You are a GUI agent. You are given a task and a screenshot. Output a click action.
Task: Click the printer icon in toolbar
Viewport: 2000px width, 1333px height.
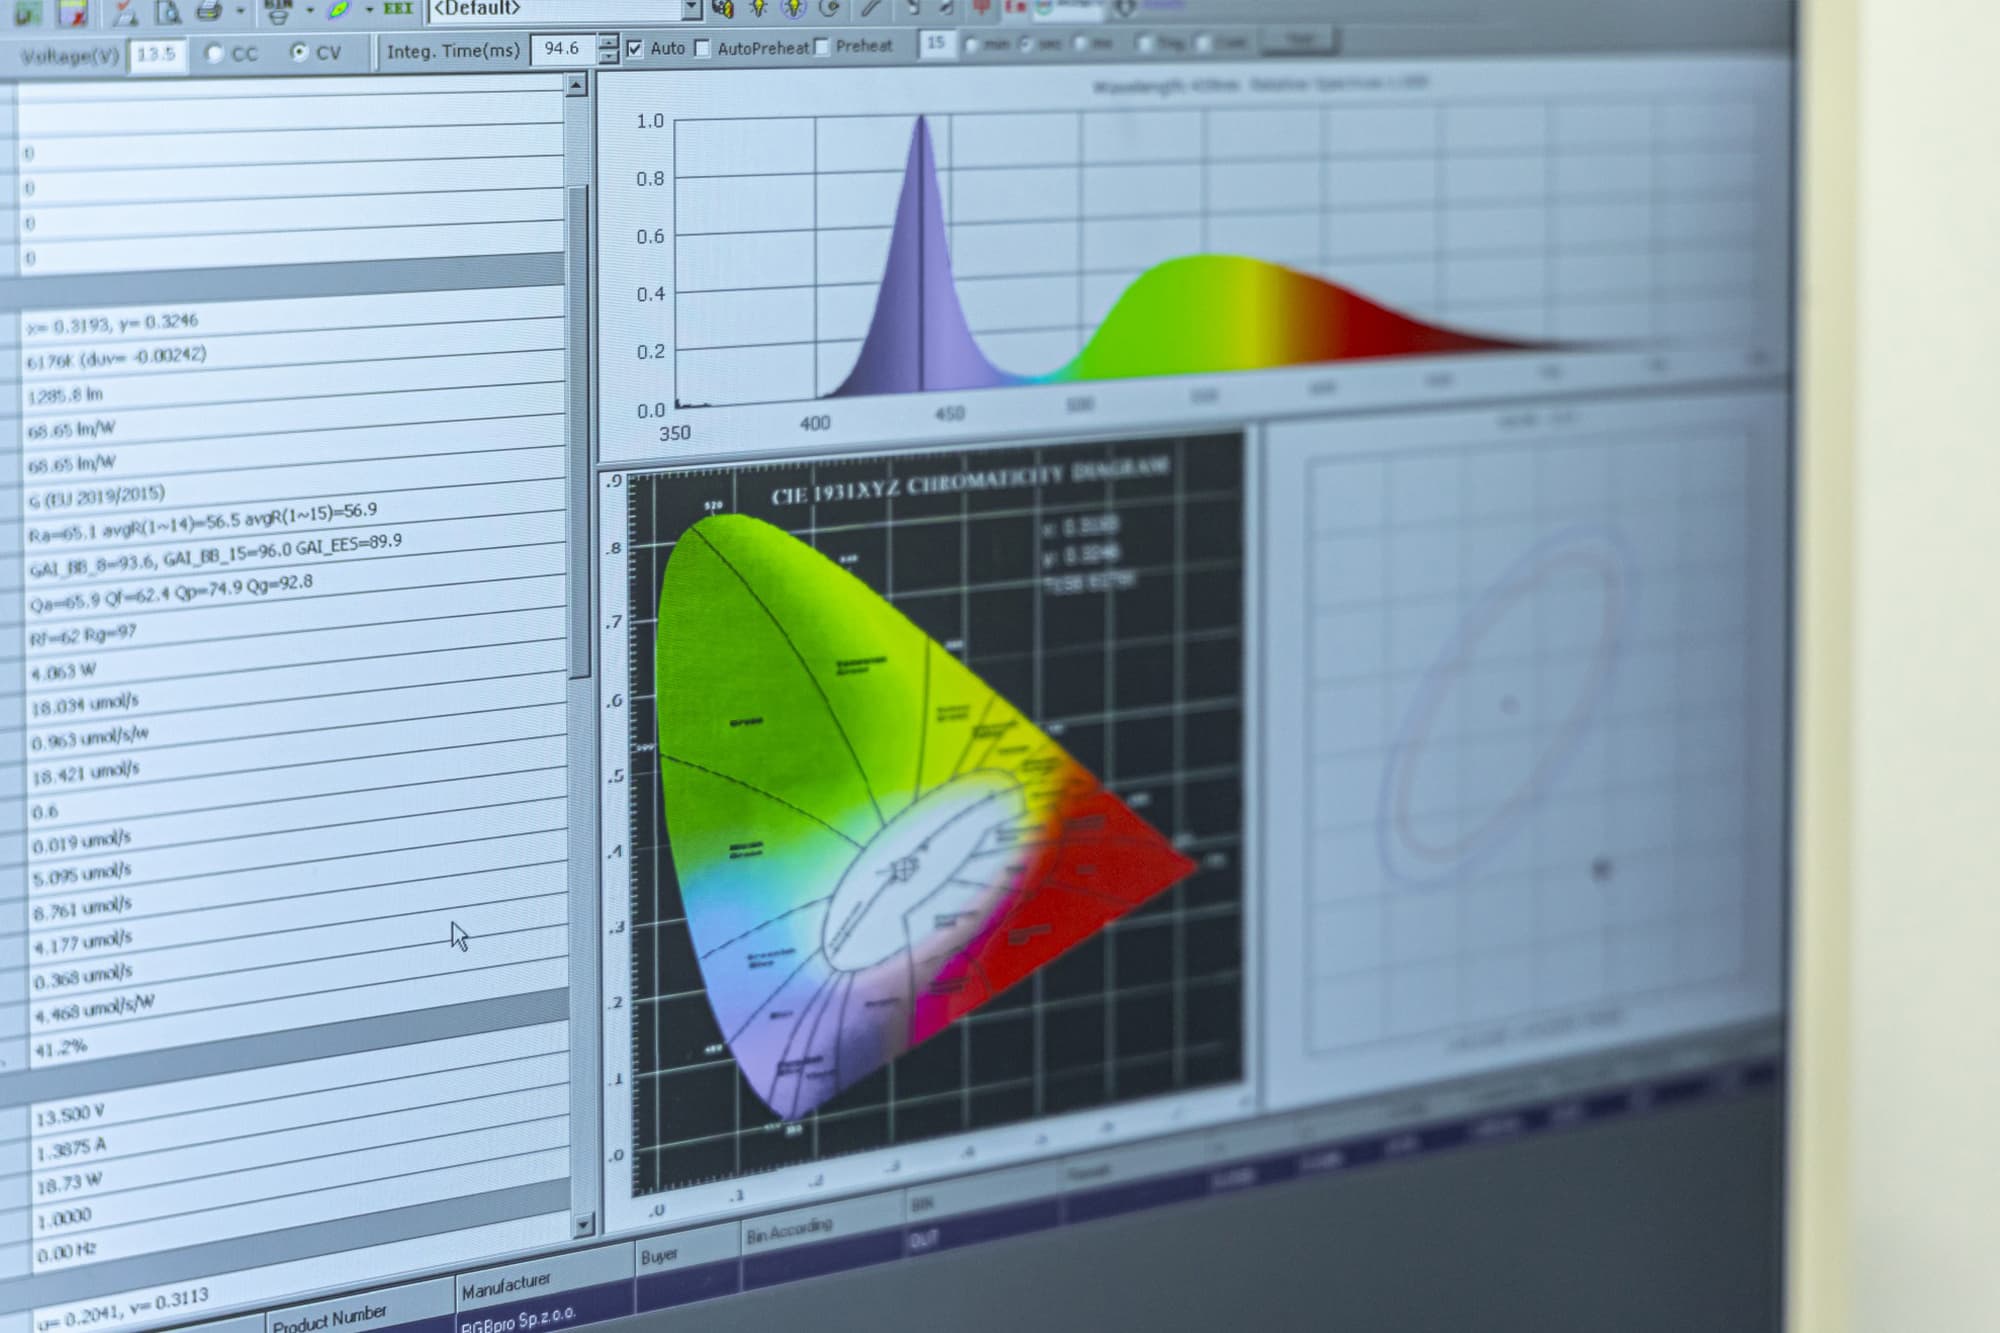point(209,11)
